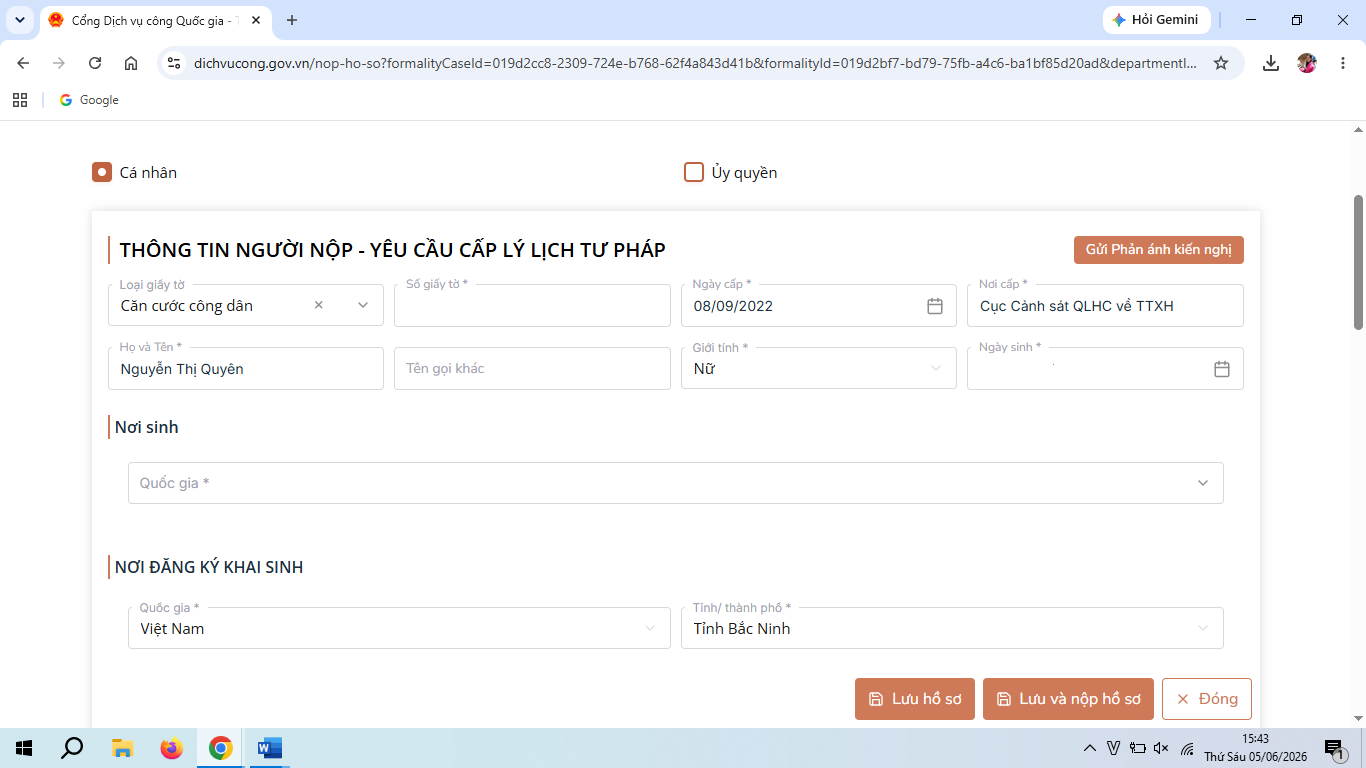Click Gửi Phản ánh kiến nghị button
This screenshot has height=768, width=1366.
[x=1158, y=250]
